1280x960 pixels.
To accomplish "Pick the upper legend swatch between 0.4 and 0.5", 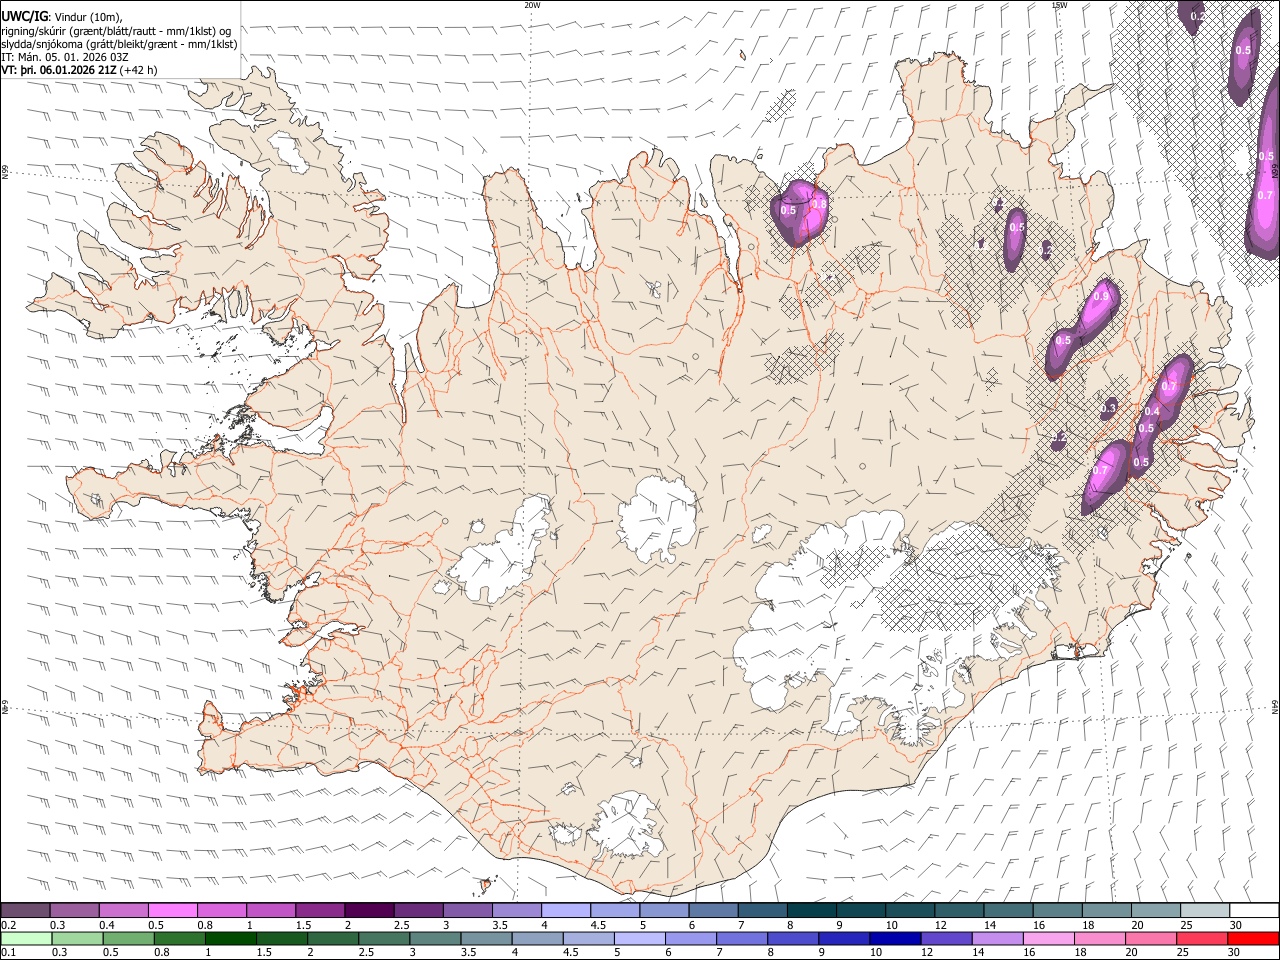I will point(124,910).
